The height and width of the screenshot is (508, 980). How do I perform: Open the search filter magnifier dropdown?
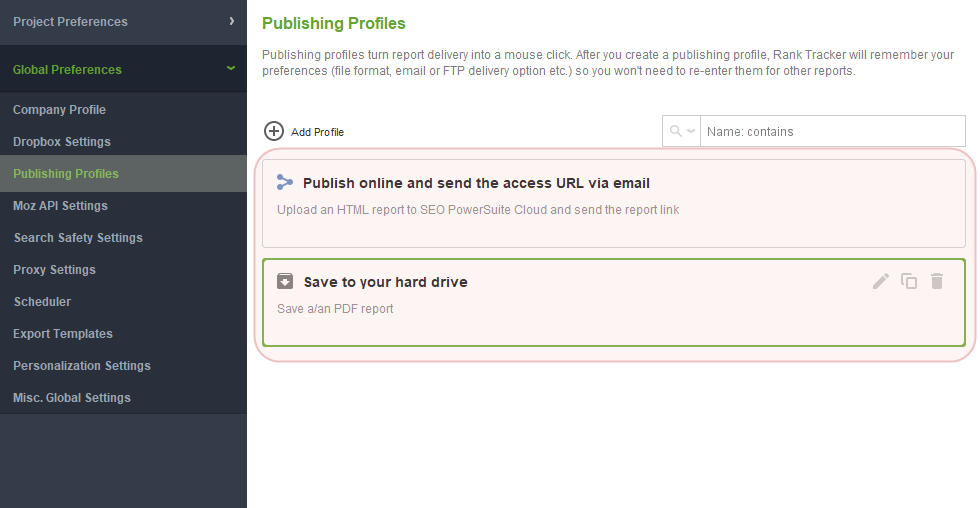tap(682, 131)
